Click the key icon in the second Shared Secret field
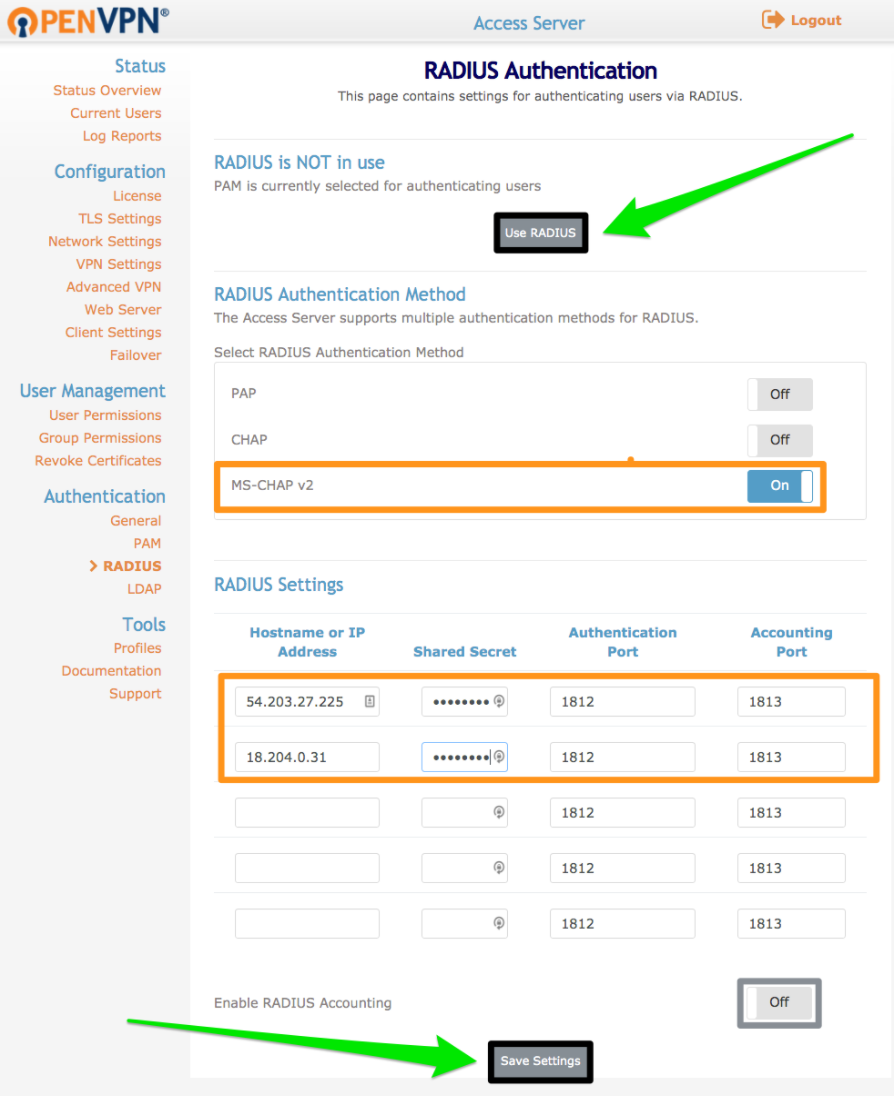 click(x=498, y=757)
